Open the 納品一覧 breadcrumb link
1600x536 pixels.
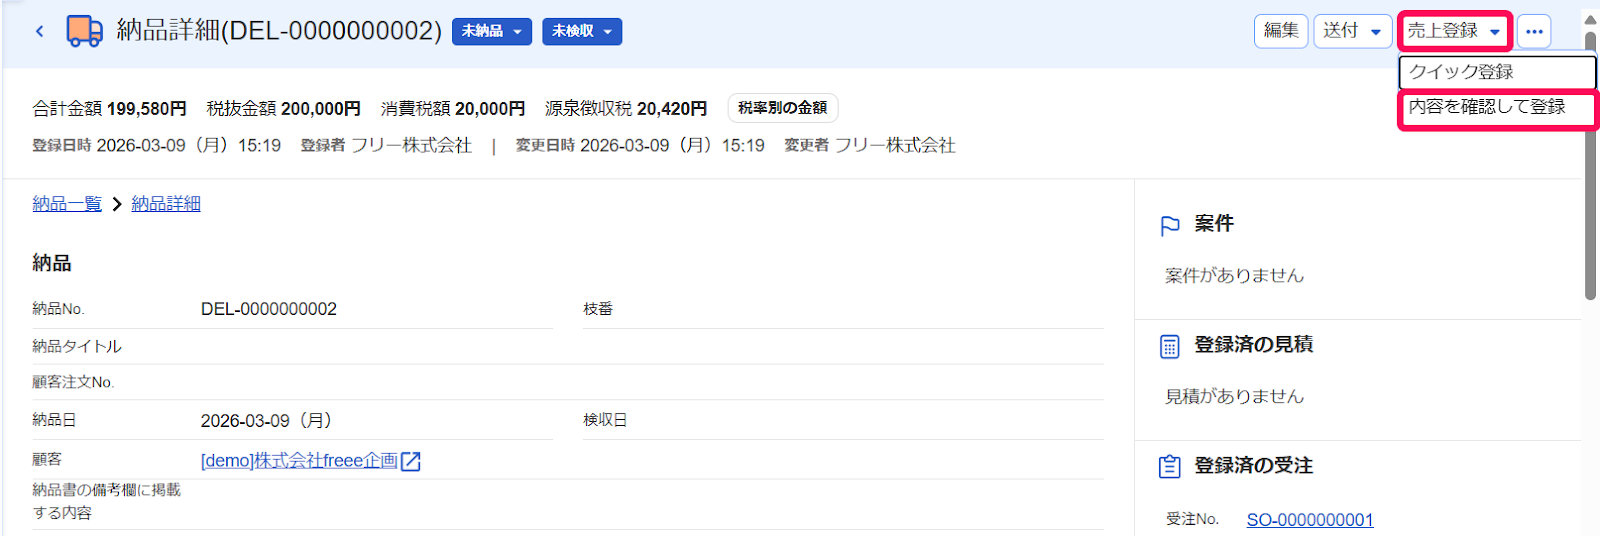(67, 204)
